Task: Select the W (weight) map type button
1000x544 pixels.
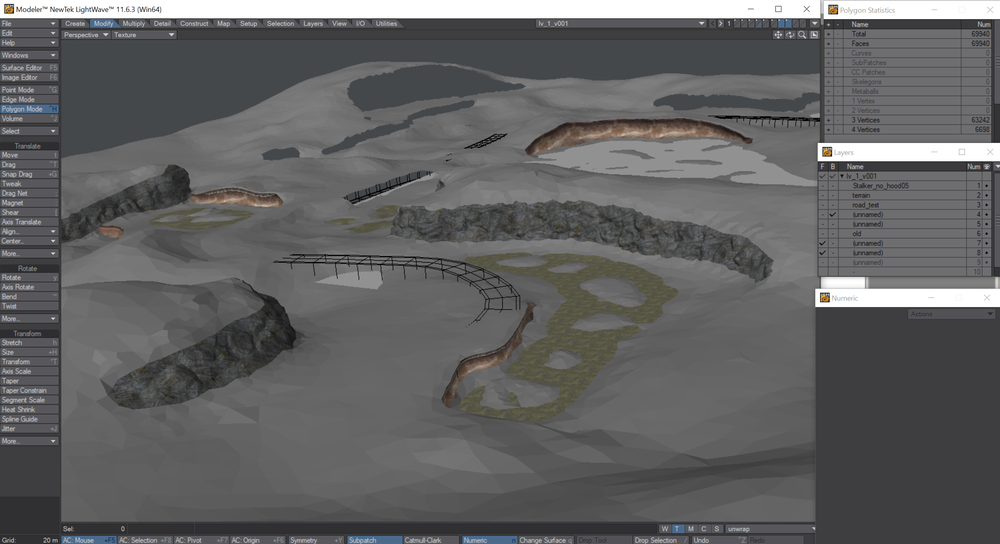Action: click(665, 528)
